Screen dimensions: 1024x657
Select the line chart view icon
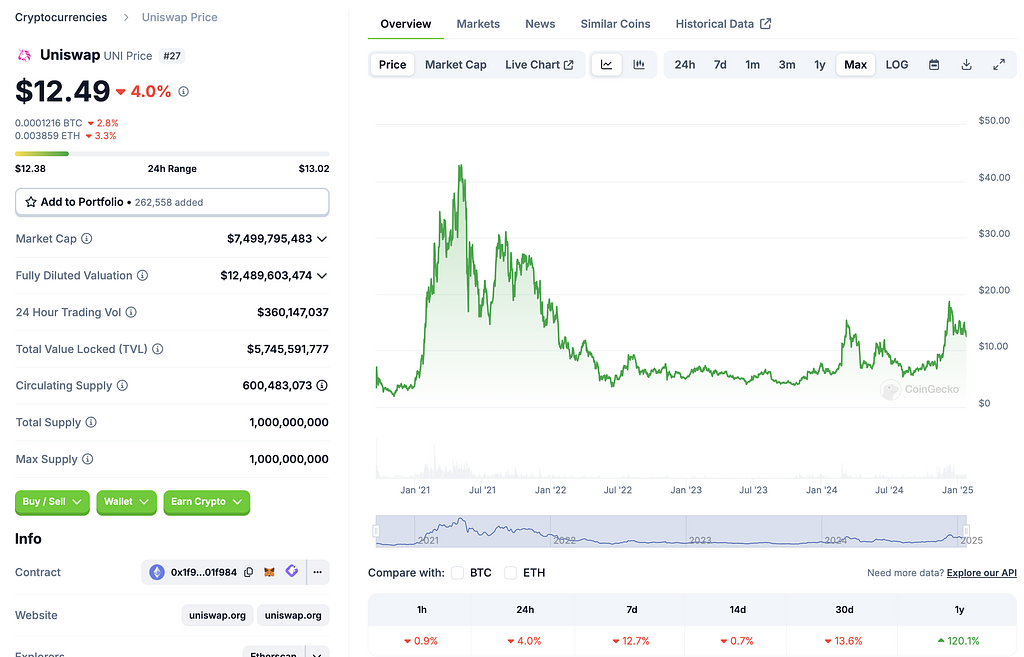pos(607,65)
